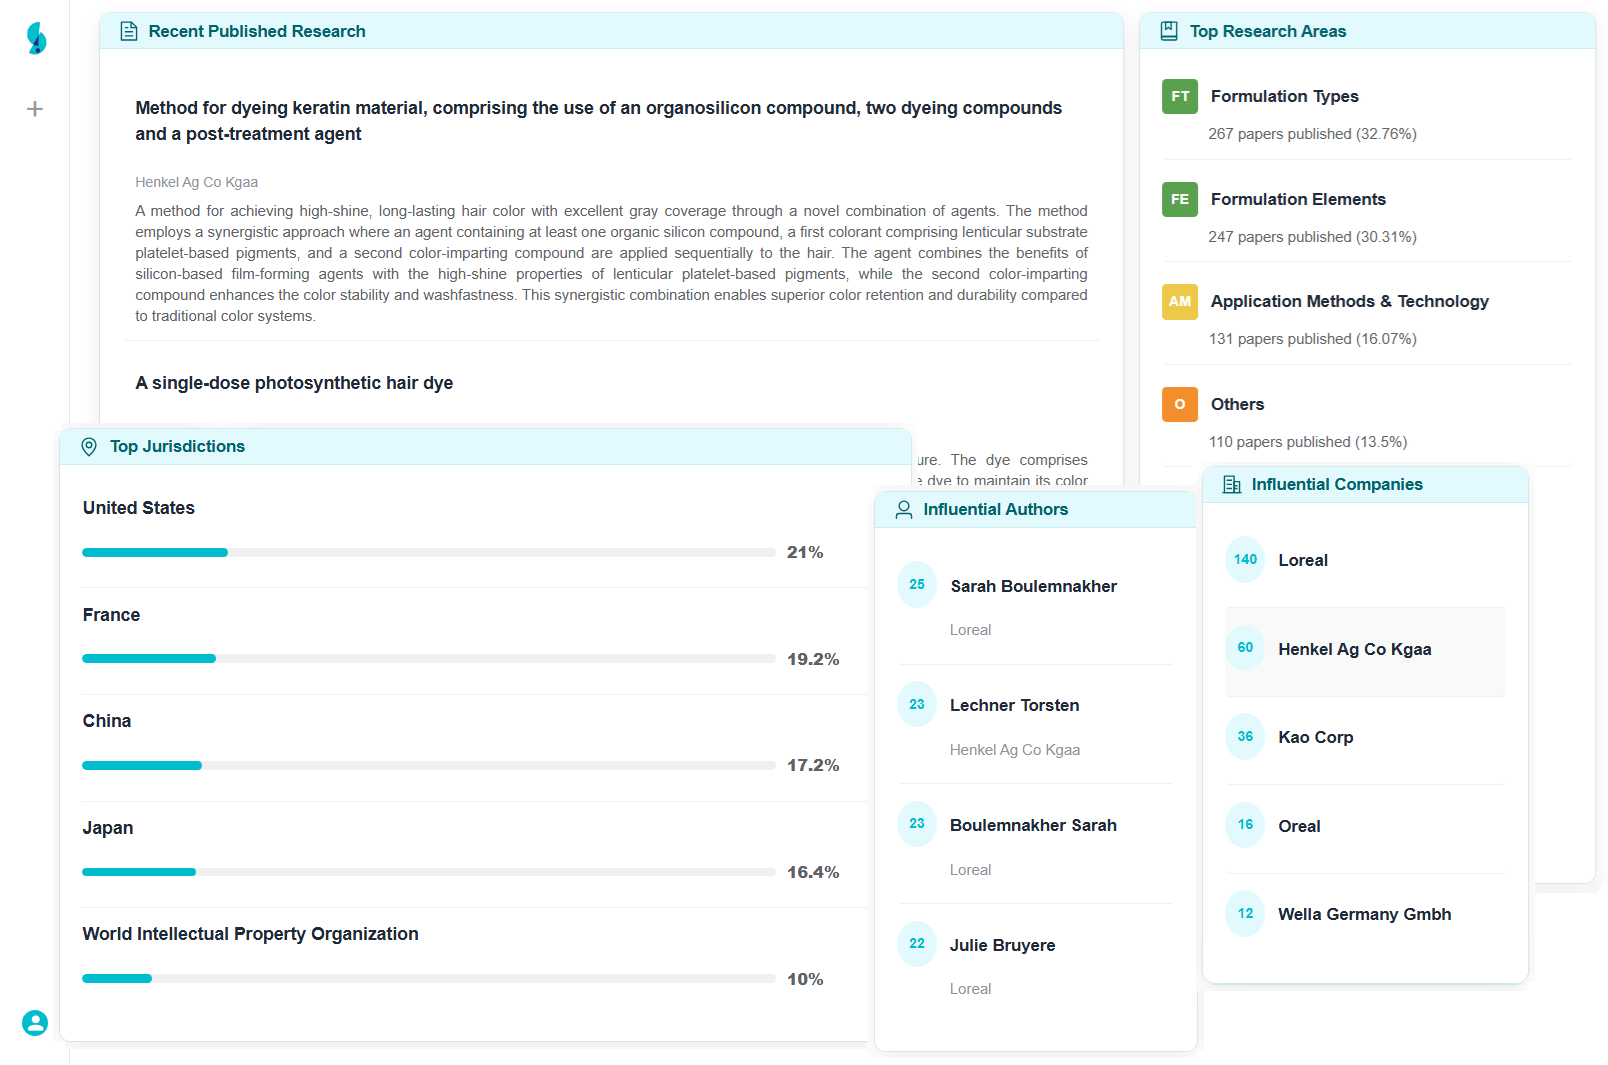The width and height of the screenshot is (1608, 1065).
Task: Click the yellow AM Application Methods badge
Action: click(x=1180, y=302)
